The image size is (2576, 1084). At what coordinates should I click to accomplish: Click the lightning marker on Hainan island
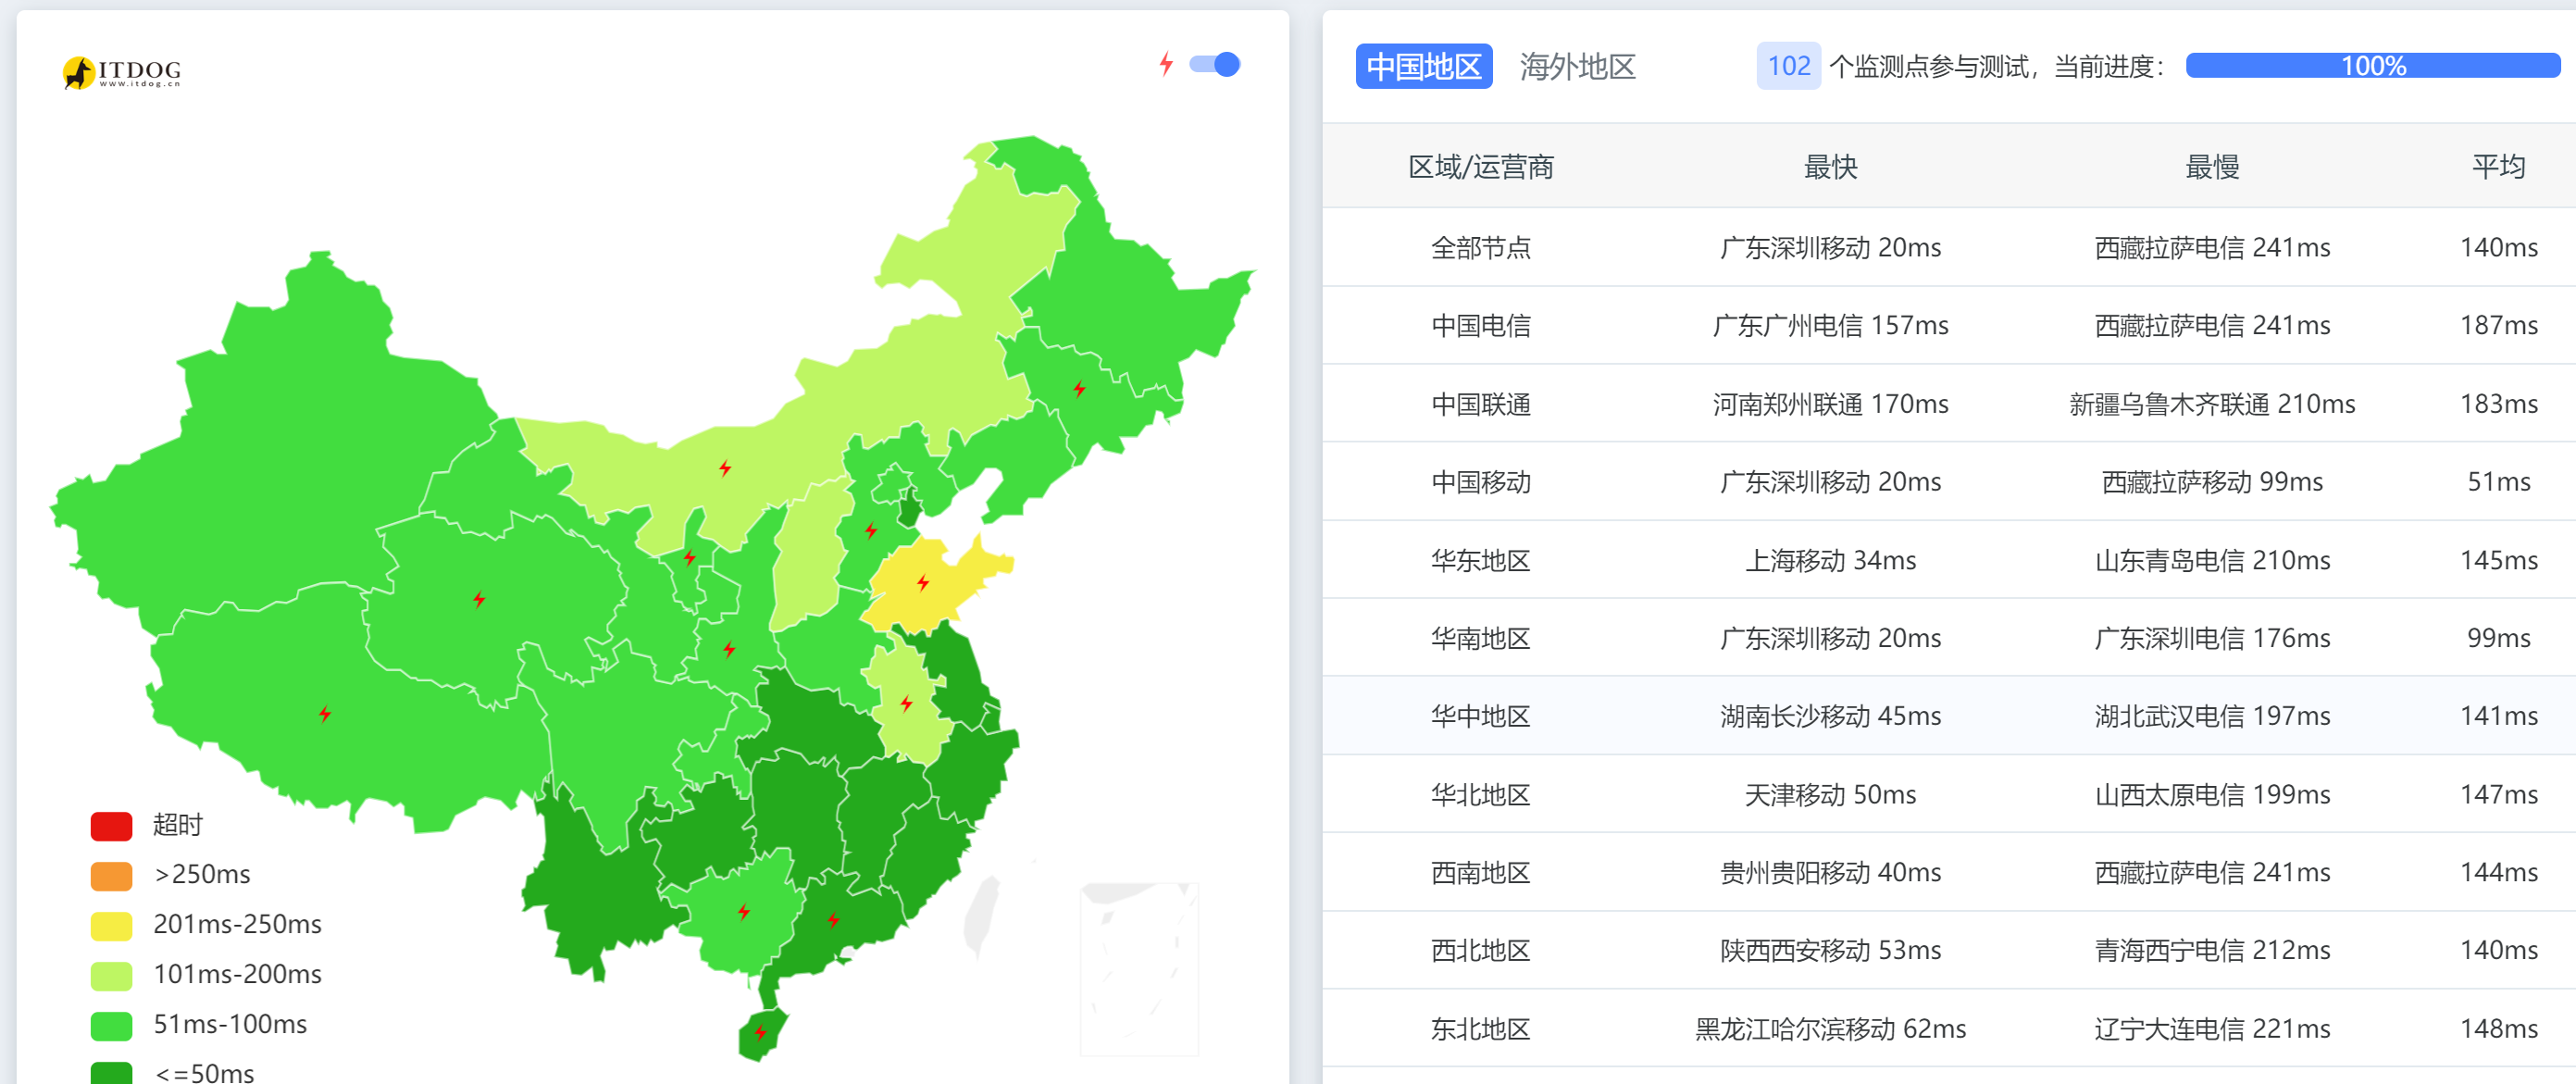point(760,1032)
